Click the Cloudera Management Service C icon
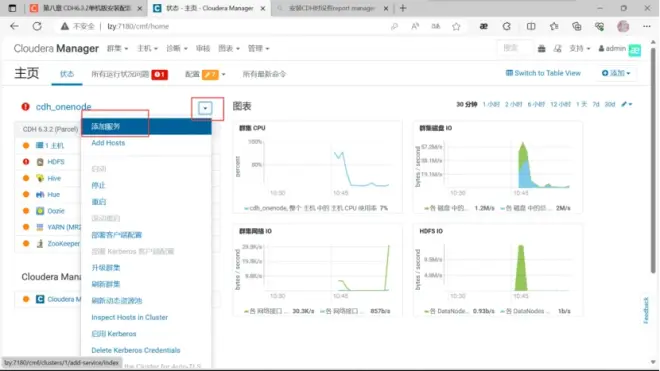 click(40, 299)
